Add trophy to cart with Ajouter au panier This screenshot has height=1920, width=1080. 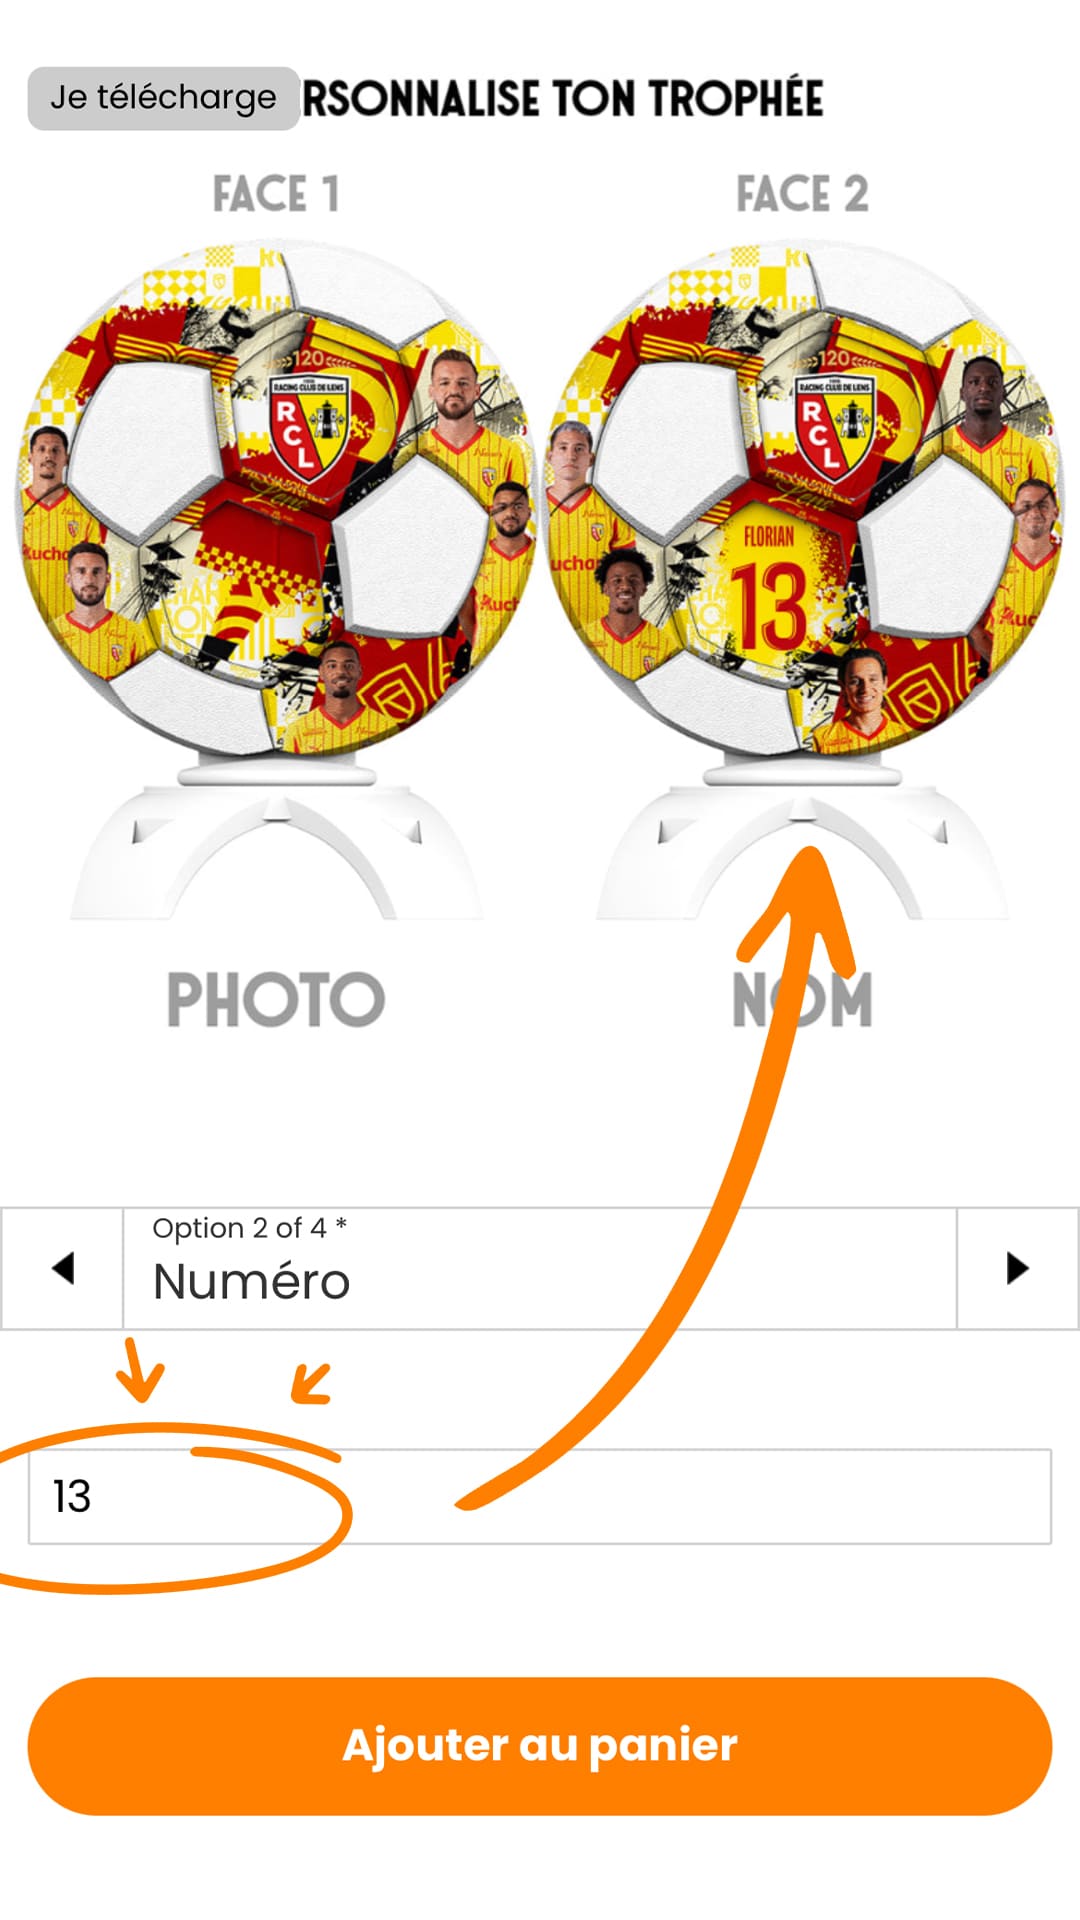click(x=540, y=1746)
